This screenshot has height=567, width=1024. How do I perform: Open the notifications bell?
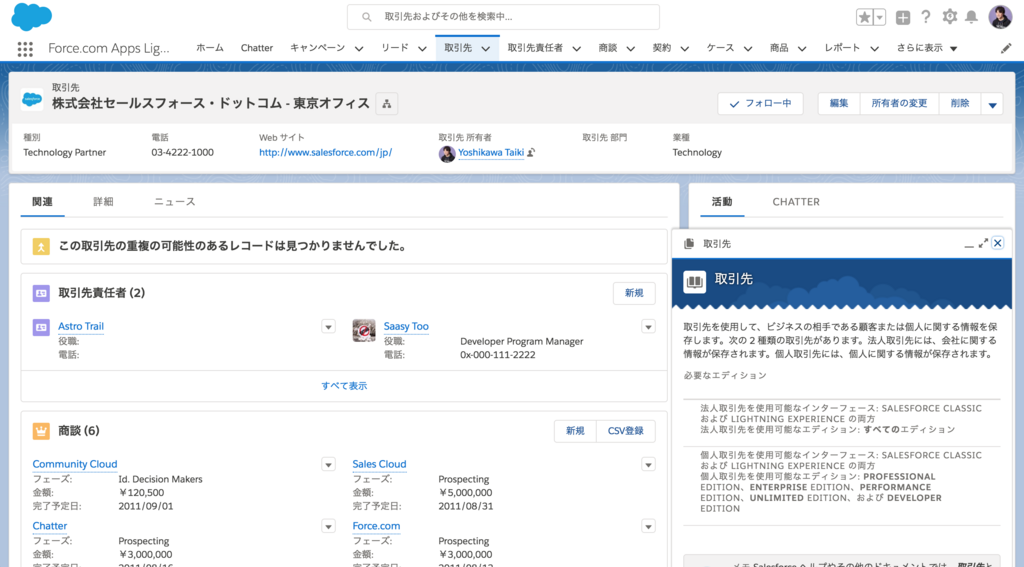(x=972, y=17)
